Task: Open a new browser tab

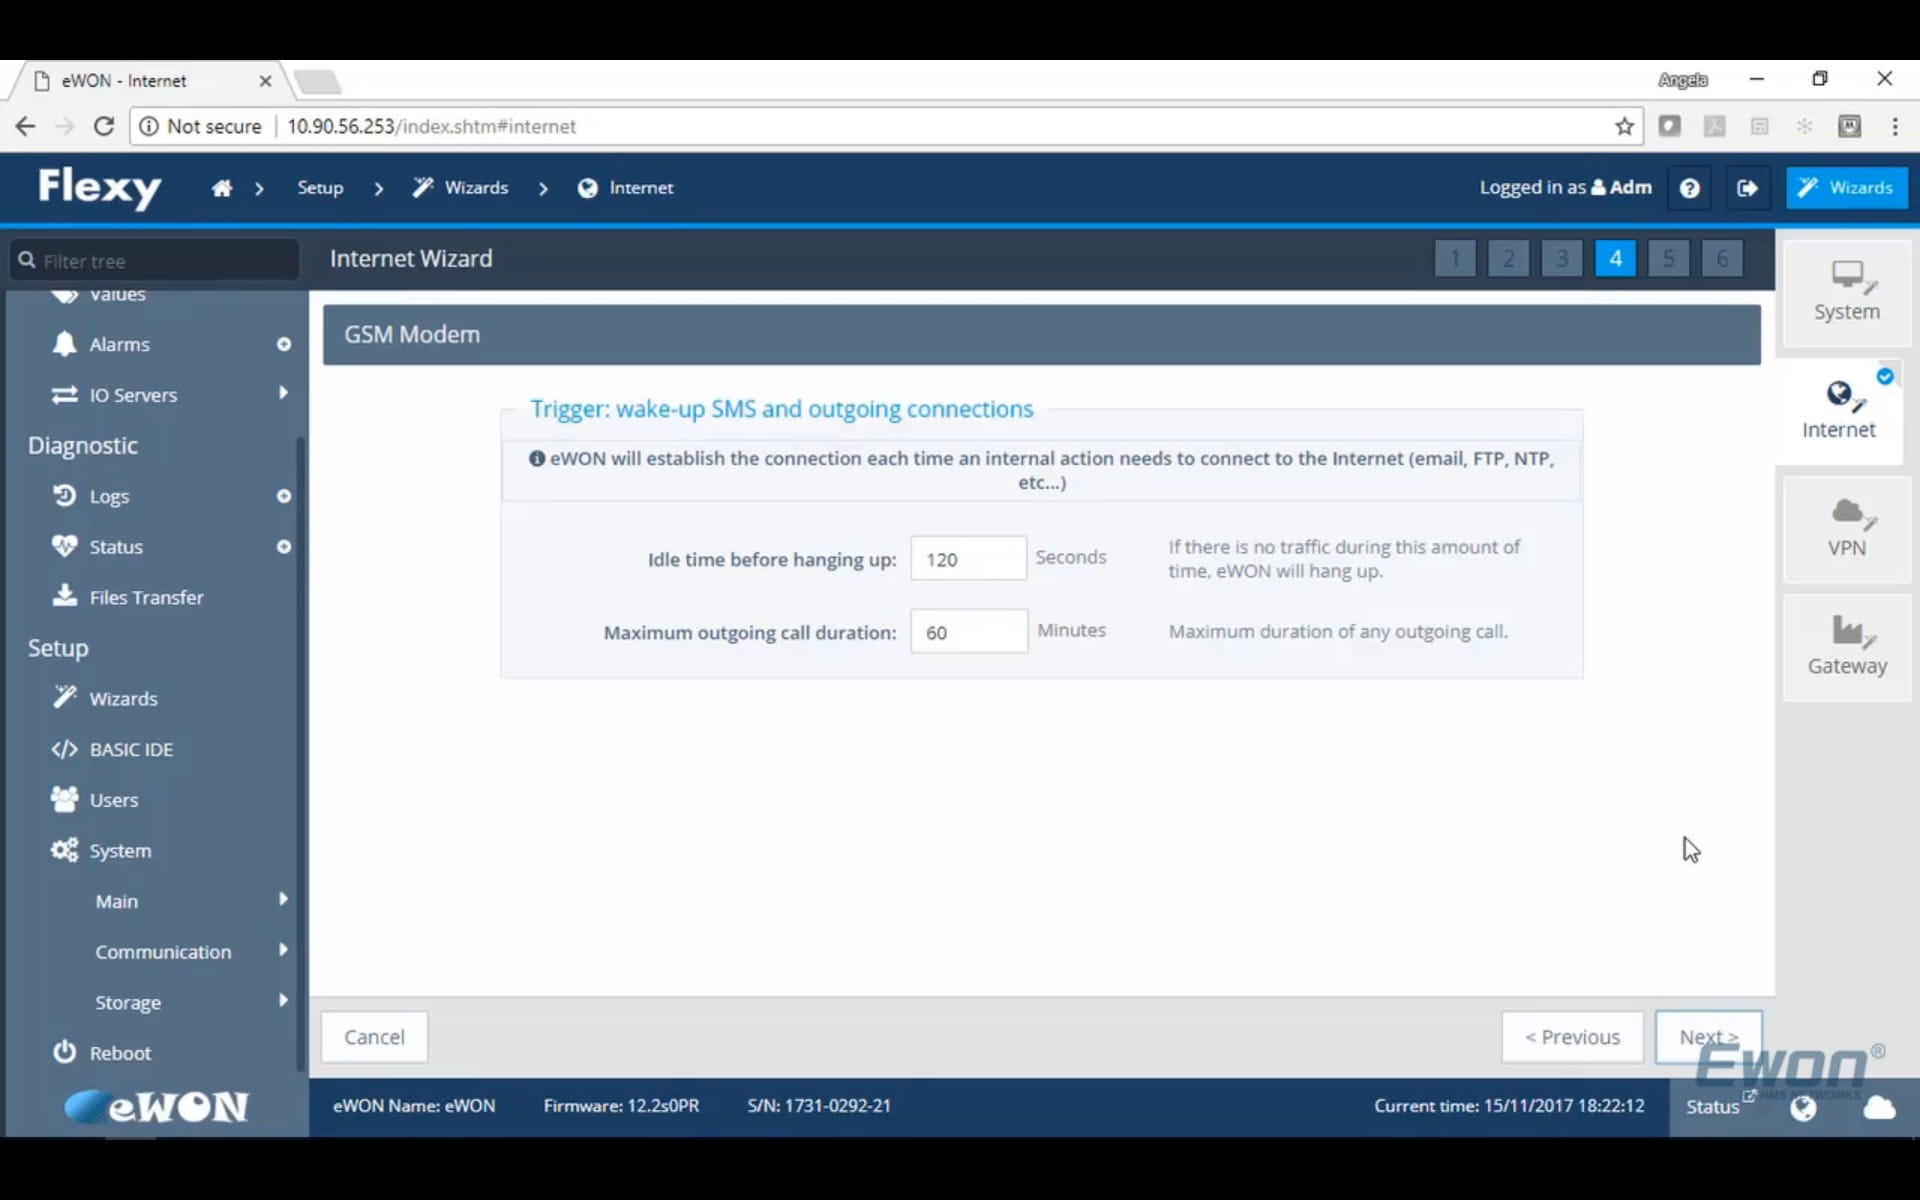Action: click(318, 81)
